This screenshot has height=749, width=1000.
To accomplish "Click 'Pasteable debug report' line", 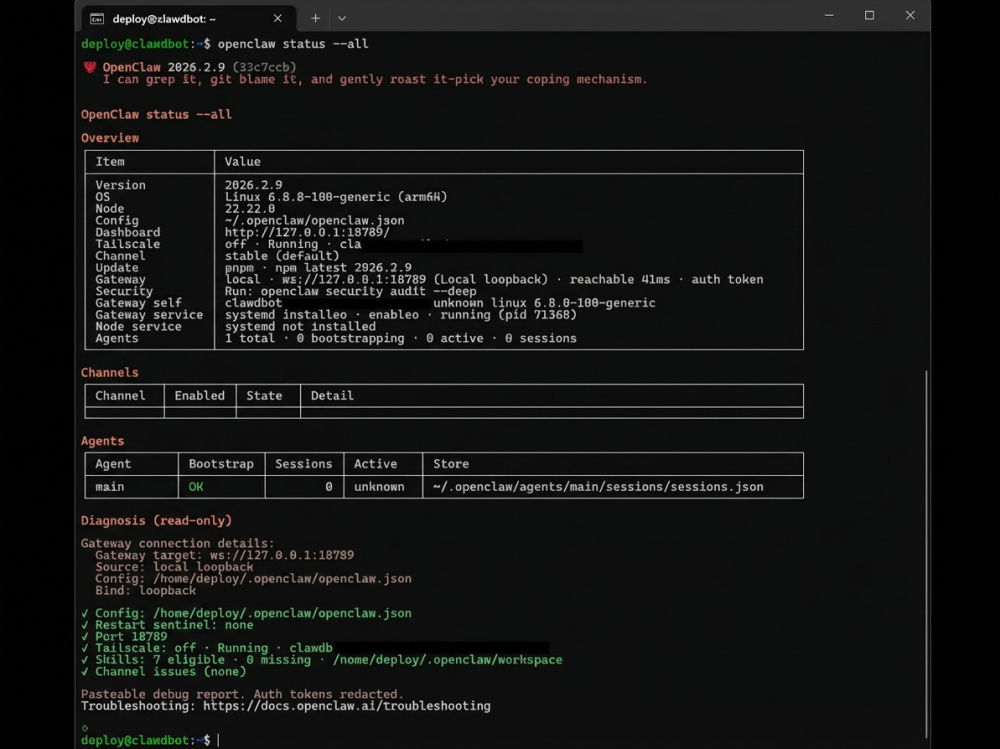I will pyautogui.click(x=242, y=694).
